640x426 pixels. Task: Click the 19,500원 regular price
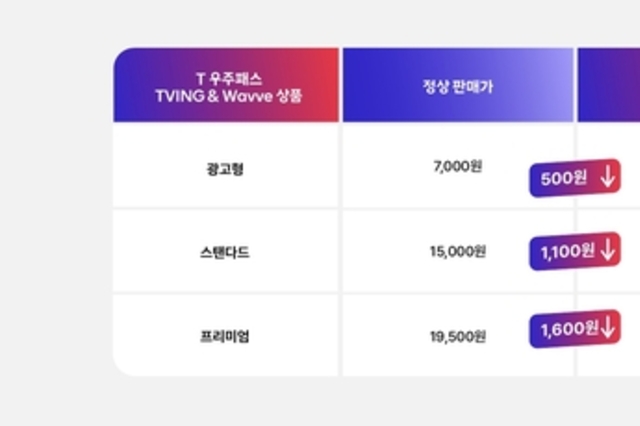coord(457,336)
